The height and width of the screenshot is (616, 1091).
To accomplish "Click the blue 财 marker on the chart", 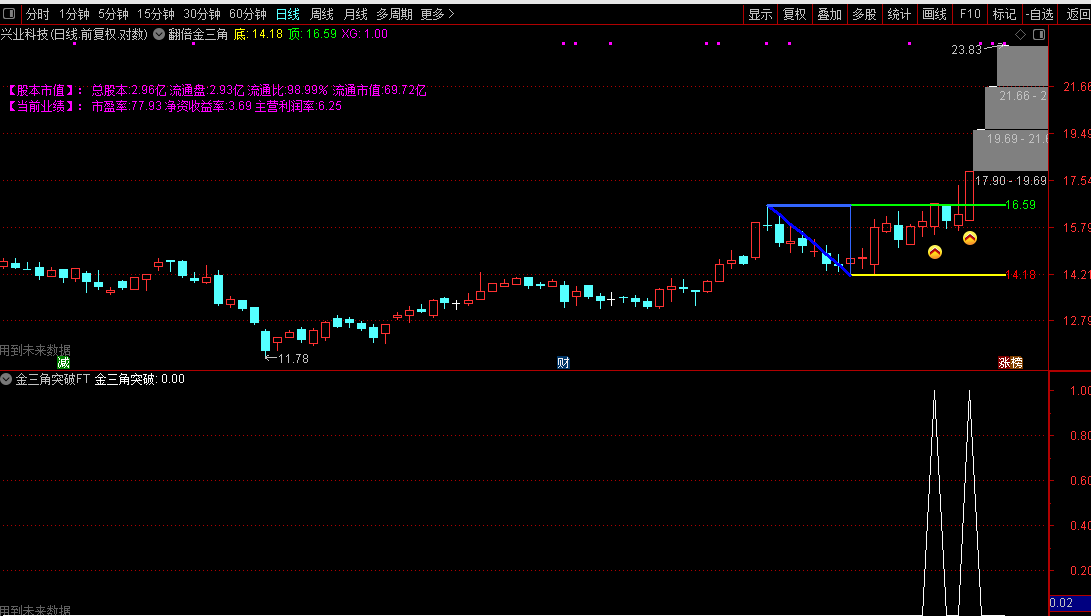I will pos(564,363).
